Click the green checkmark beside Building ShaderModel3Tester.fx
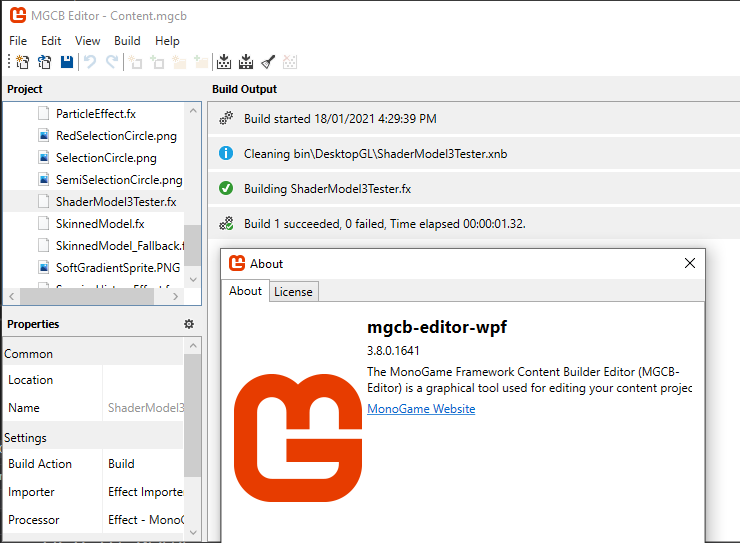This screenshot has width=740, height=543. tap(226, 188)
